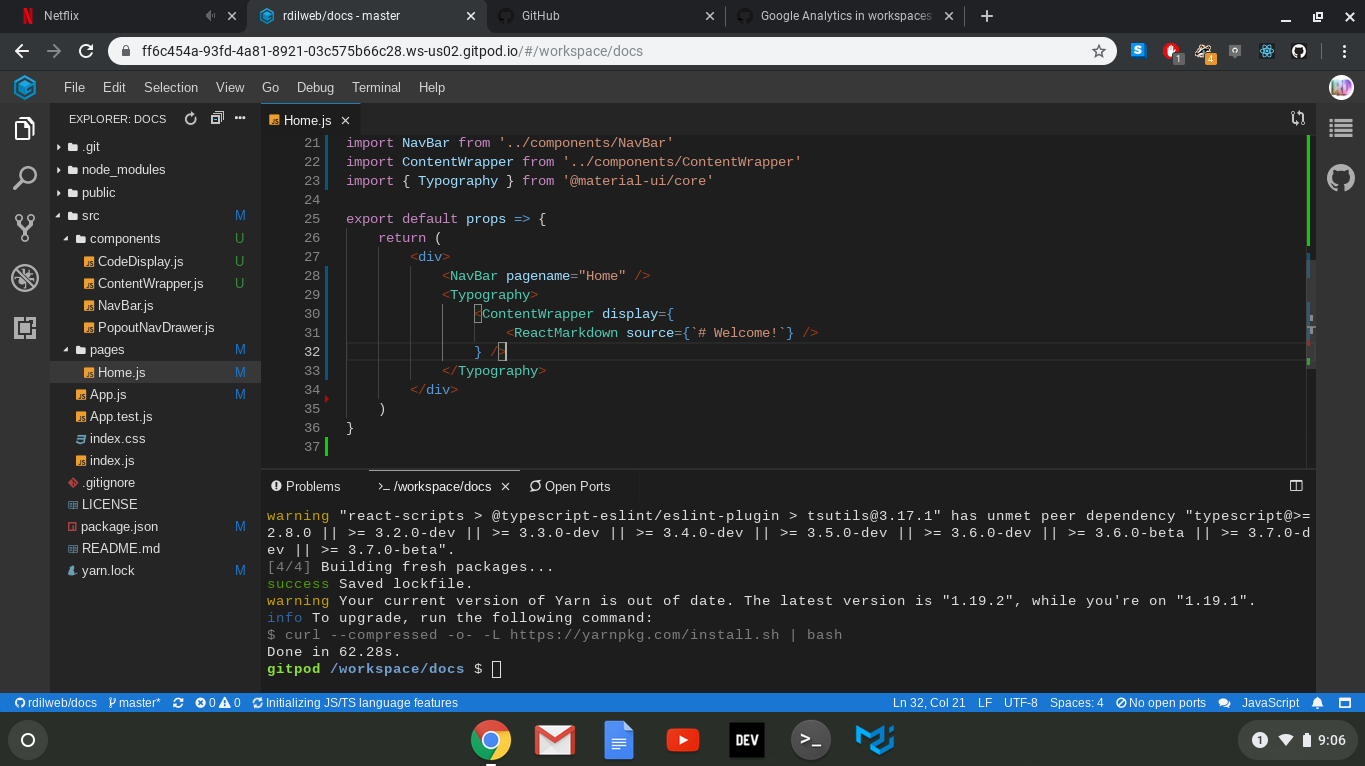Image resolution: width=1365 pixels, height=766 pixels.
Task: Click the user avatar in the top right
Action: (x=1340, y=88)
